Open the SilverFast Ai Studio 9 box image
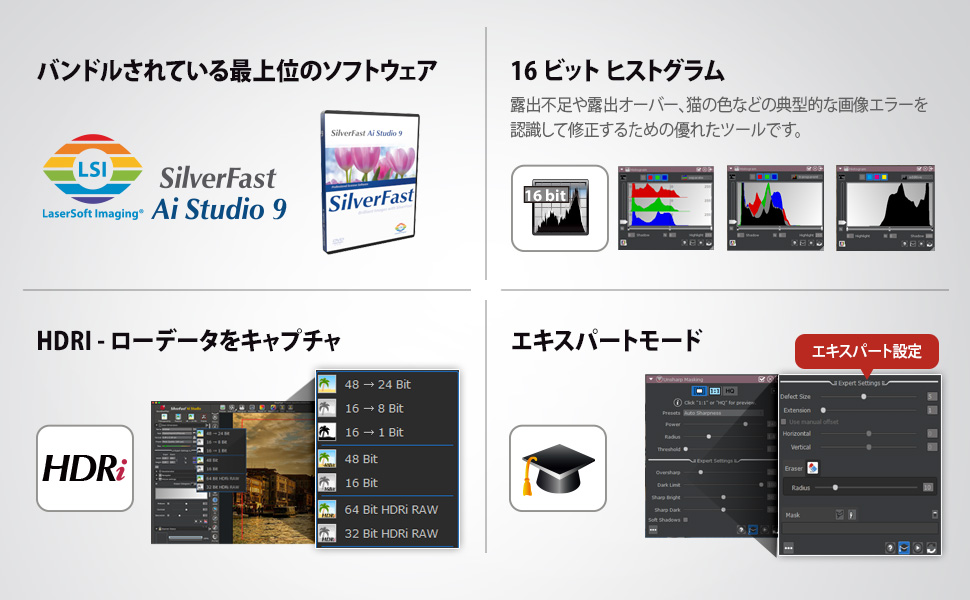Screen dimensions: 970x600 coord(370,182)
